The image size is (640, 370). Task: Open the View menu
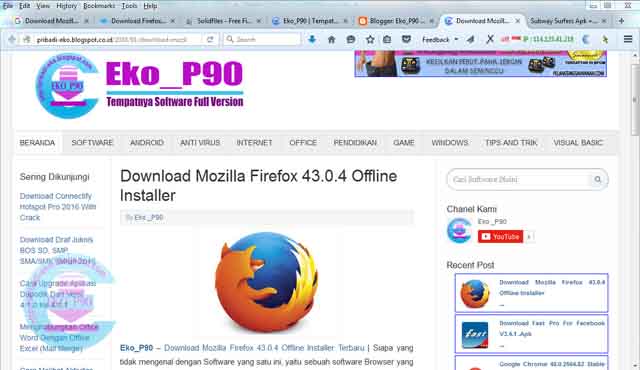(x=43, y=6)
